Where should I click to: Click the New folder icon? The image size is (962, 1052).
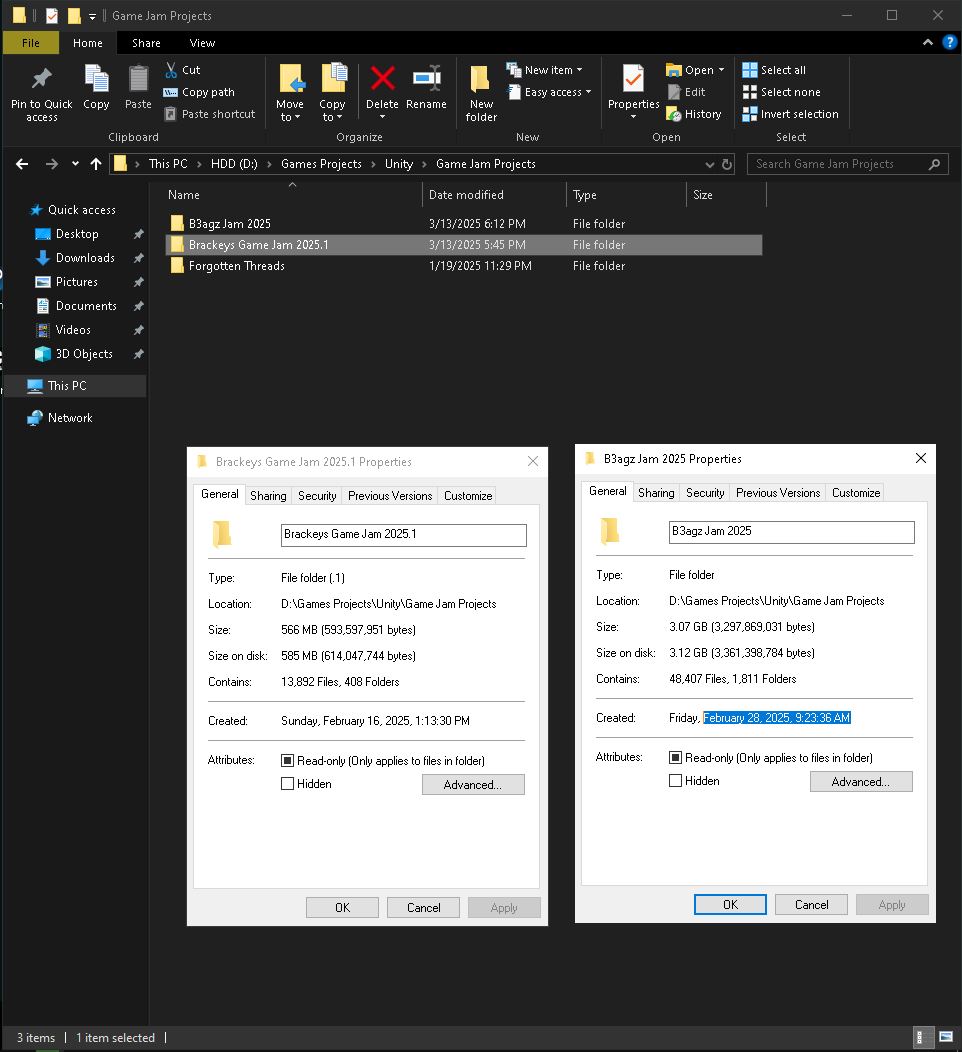(480, 79)
